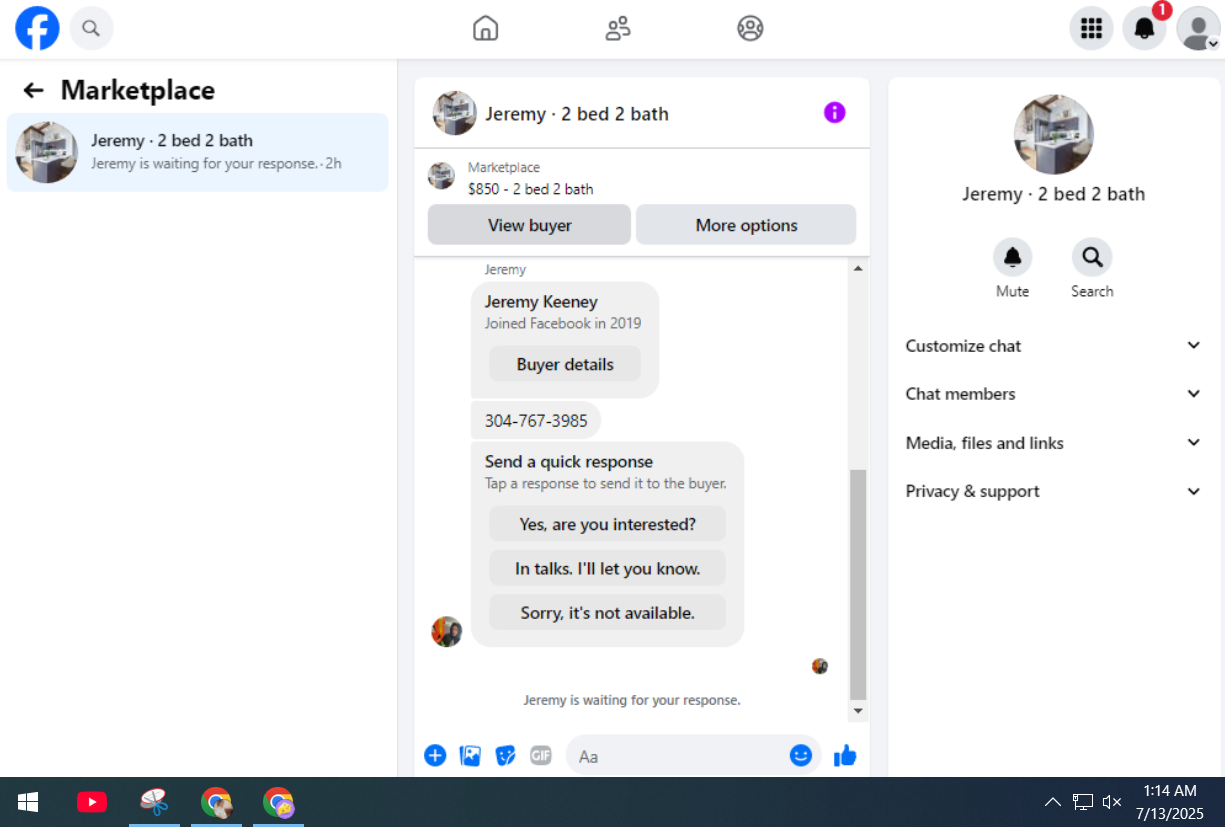This screenshot has width=1225, height=827.
Task: Expand Media, files and links section
Action: [1053, 443]
